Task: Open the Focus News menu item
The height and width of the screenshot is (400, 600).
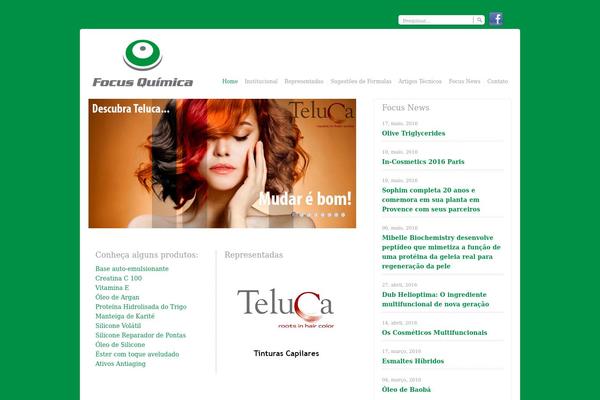Action: (x=464, y=81)
